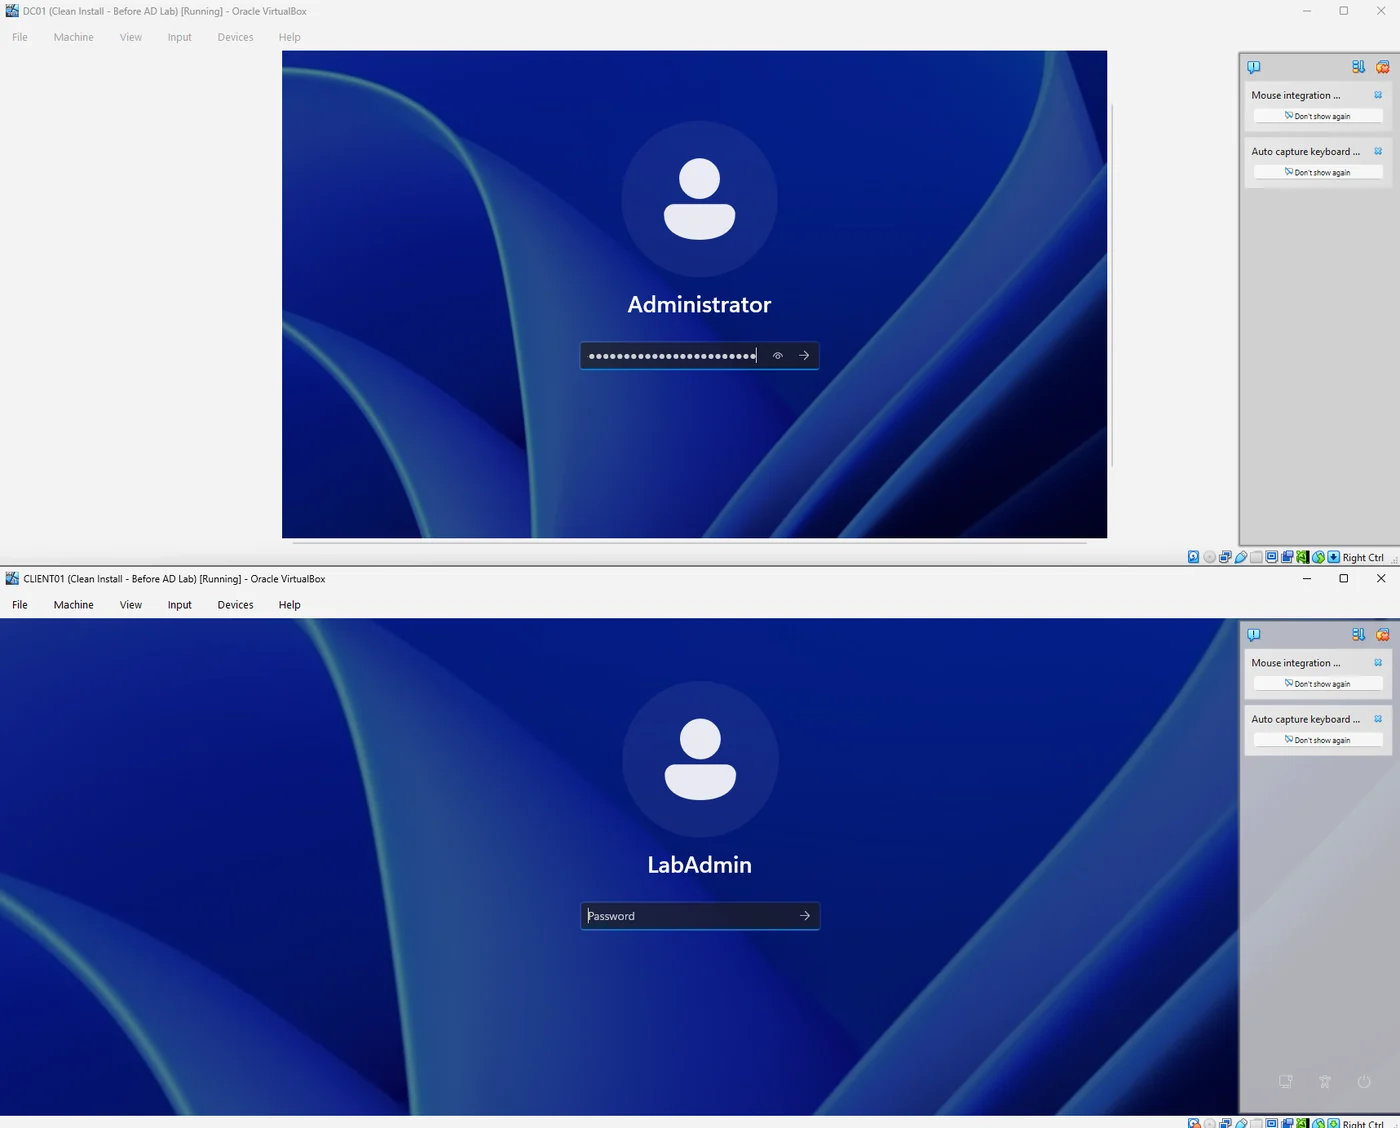Reveal the Administrator password with eye icon

(777, 356)
